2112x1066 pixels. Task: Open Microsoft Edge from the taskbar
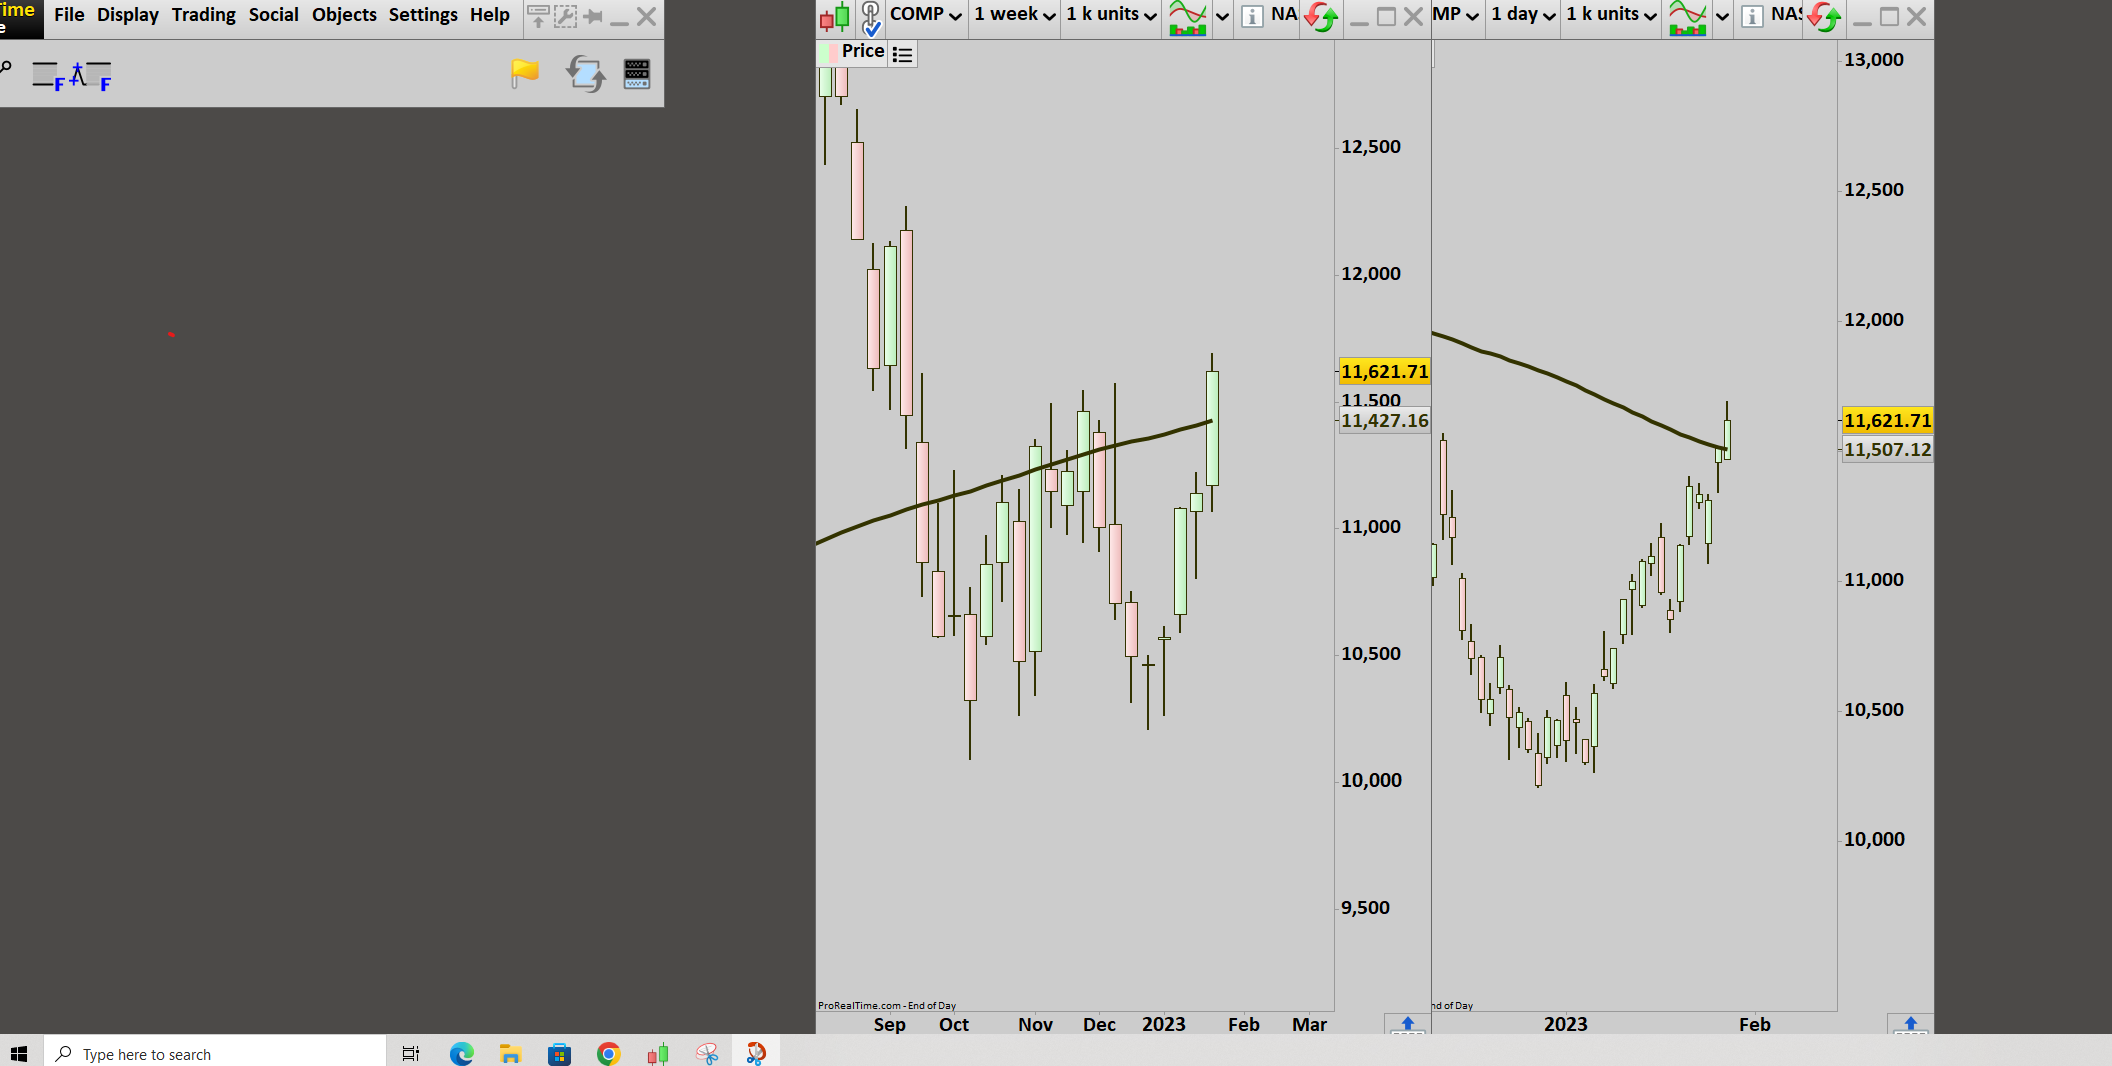pyautogui.click(x=461, y=1054)
